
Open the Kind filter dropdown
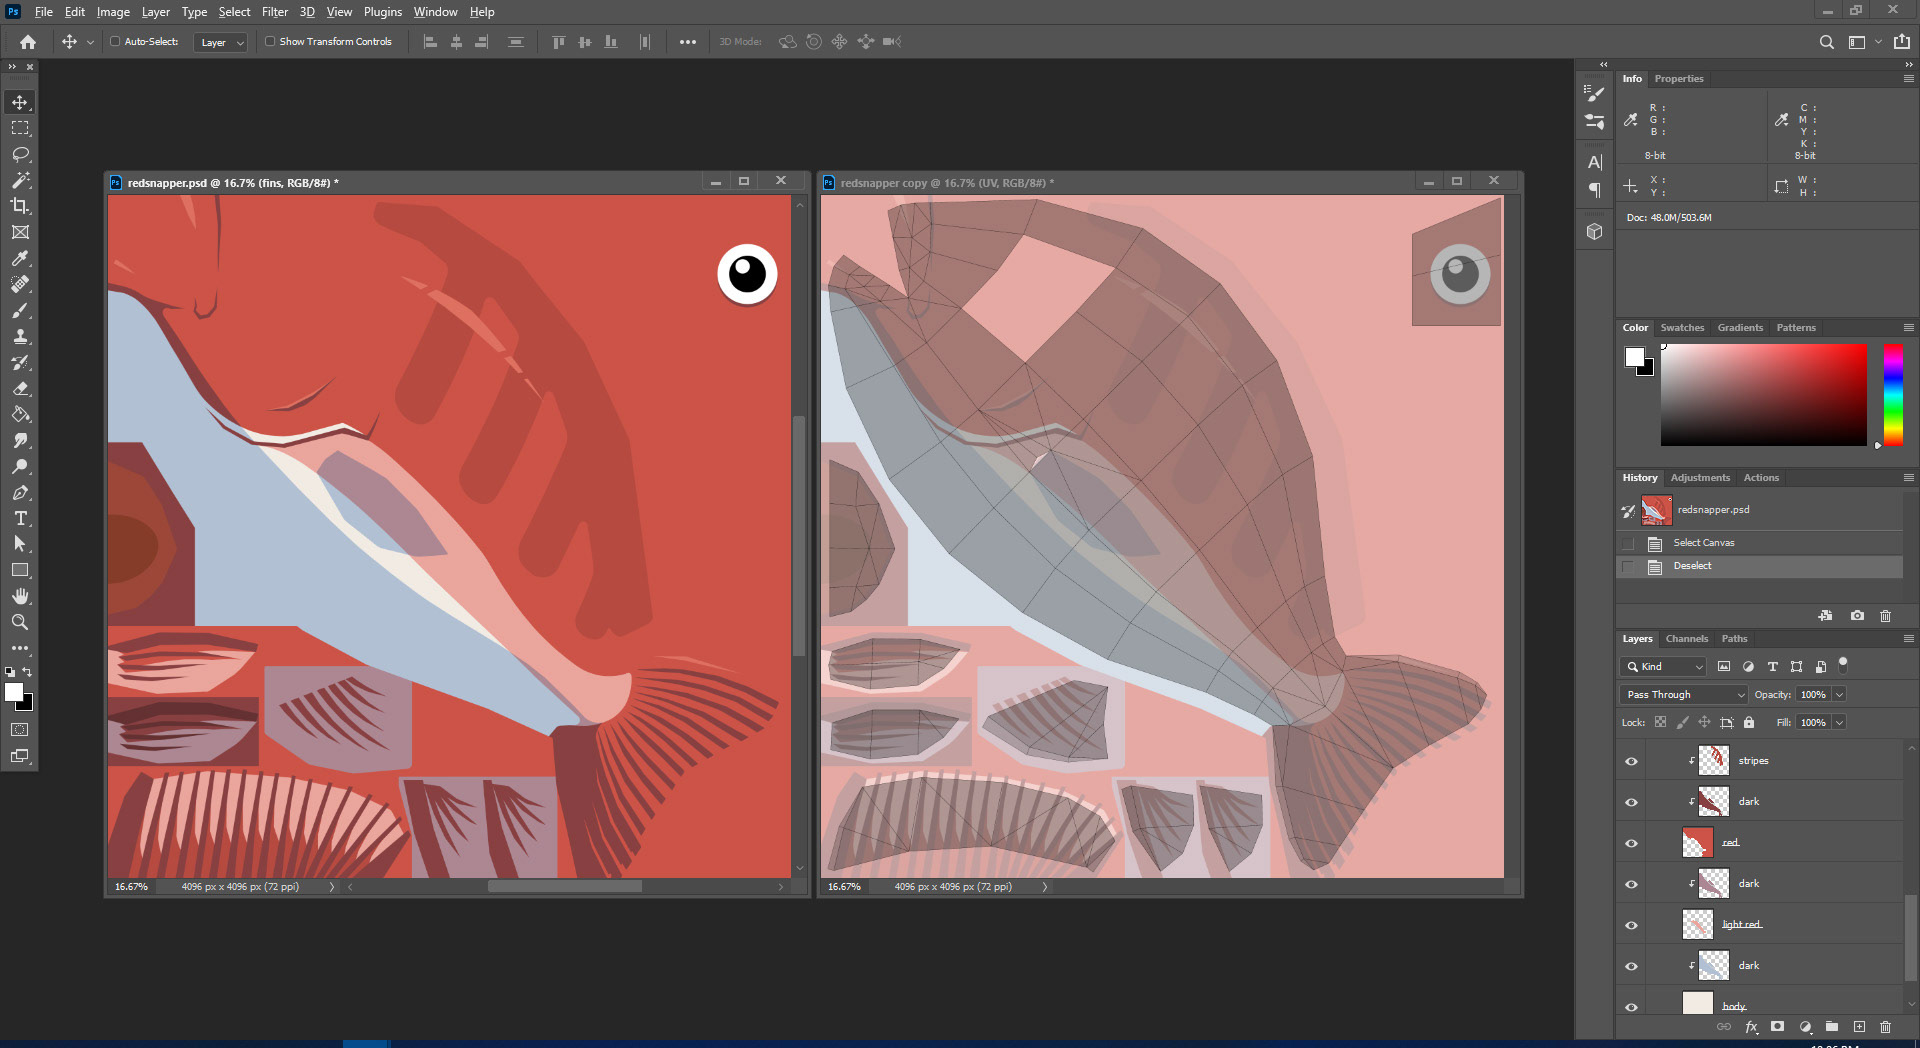coord(1663,666)
